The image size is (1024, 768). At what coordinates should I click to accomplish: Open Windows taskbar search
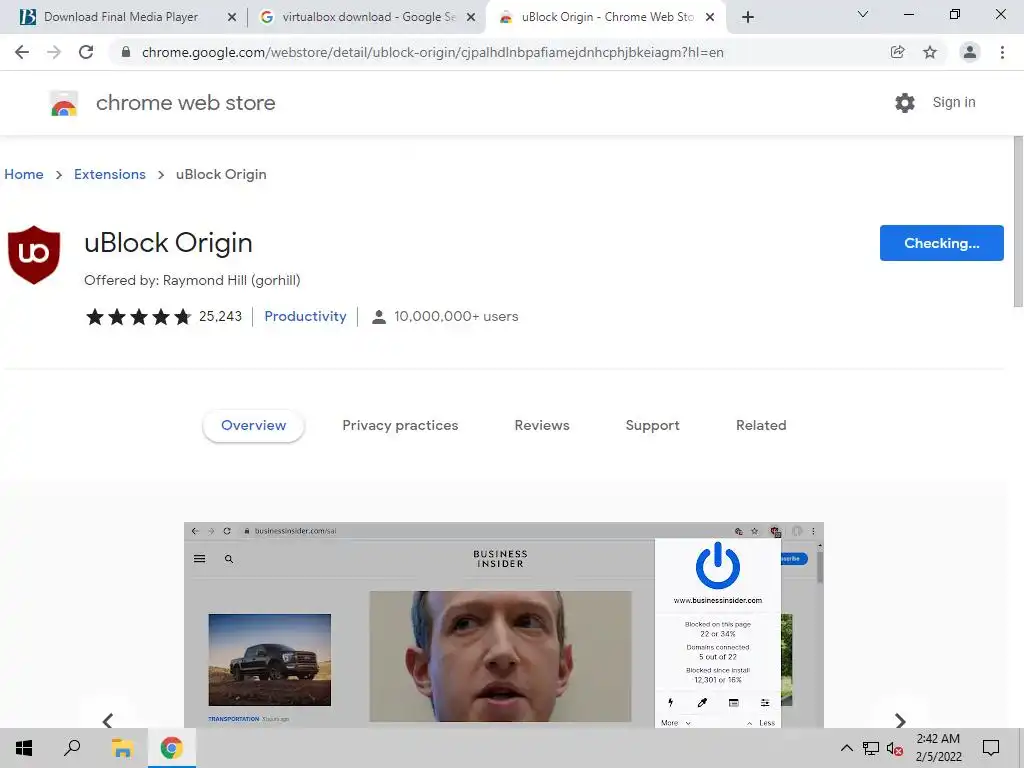(x=72, y=748)
